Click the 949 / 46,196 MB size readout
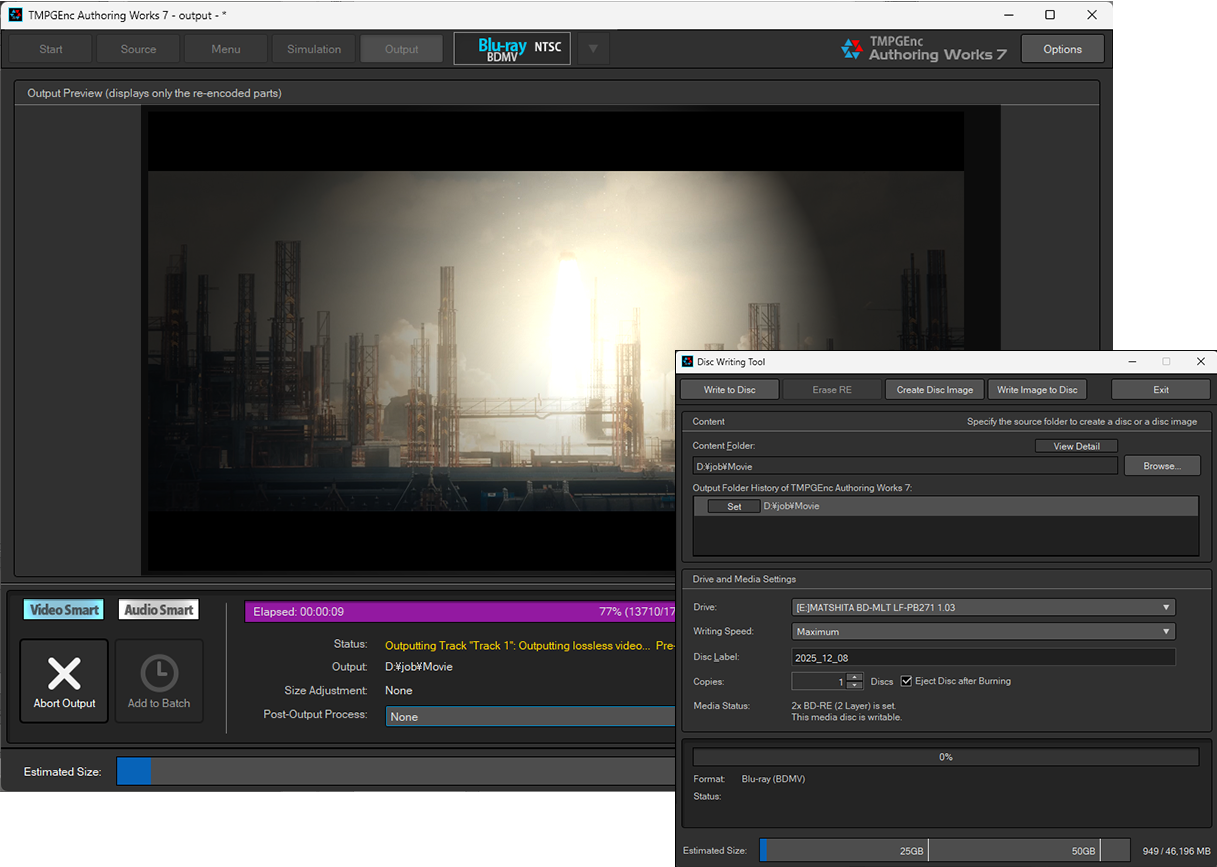 (x=1176, y=851)
